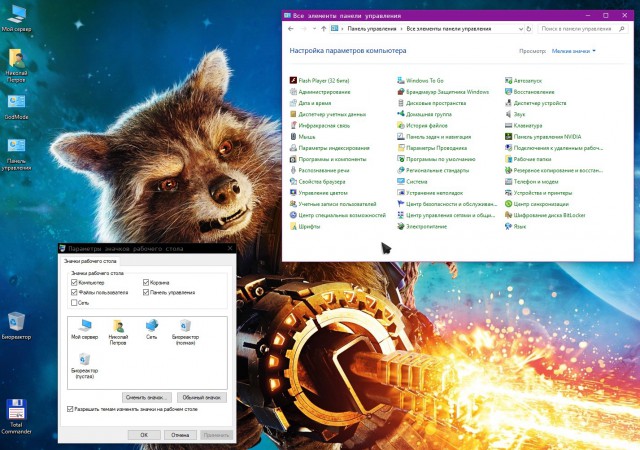Open Региональные стандарты
The image size is (640, 450).
(433, 170)
